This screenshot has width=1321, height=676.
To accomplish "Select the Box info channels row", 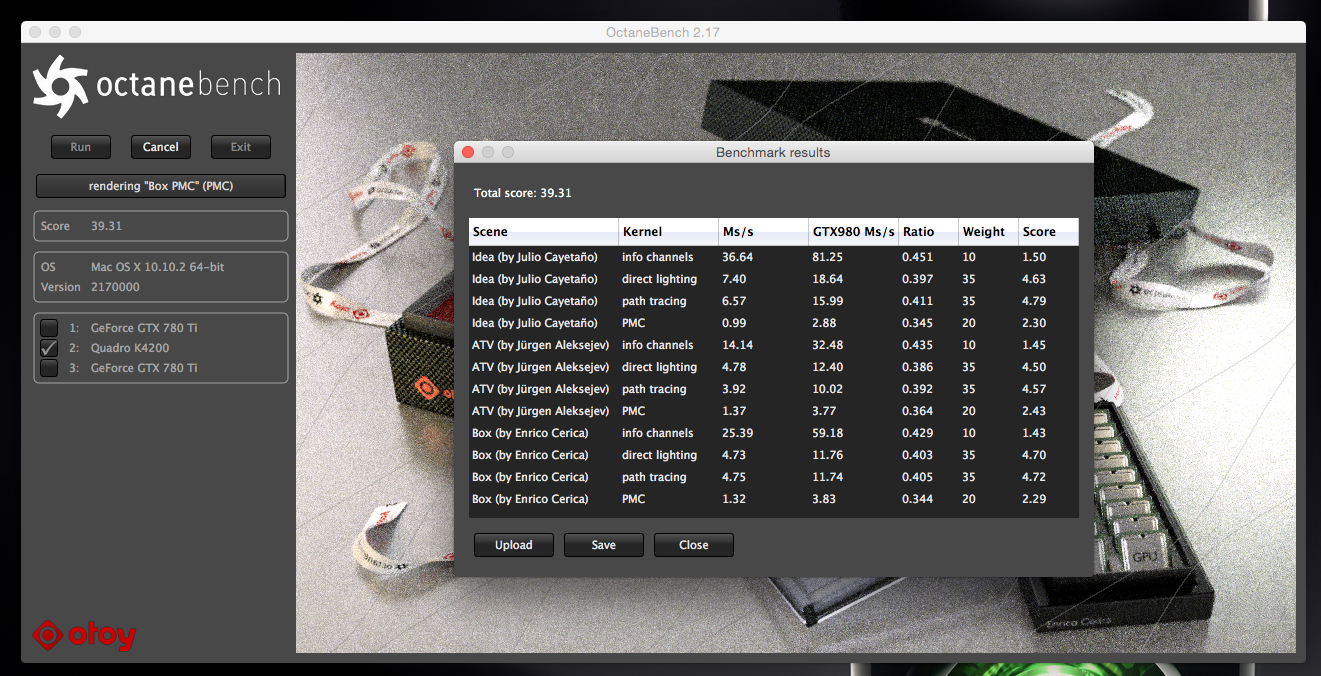I will click(773, 433).
